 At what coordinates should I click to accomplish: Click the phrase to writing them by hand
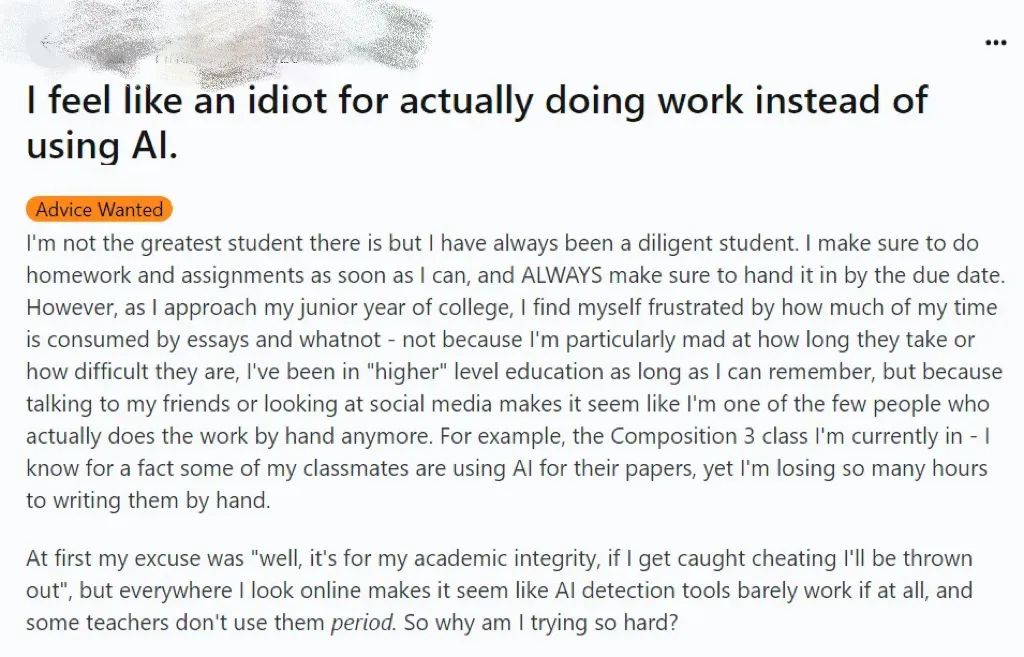point(148,500)
